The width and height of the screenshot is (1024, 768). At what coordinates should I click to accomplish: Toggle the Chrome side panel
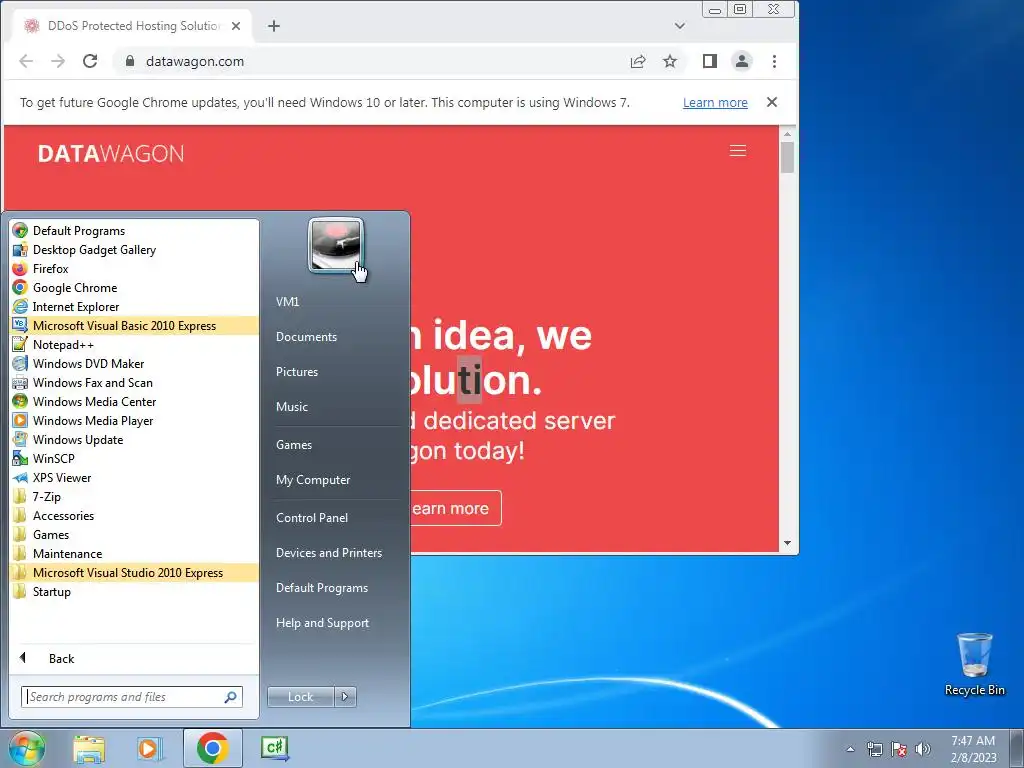pyautogui.click(x=710, y=61)
